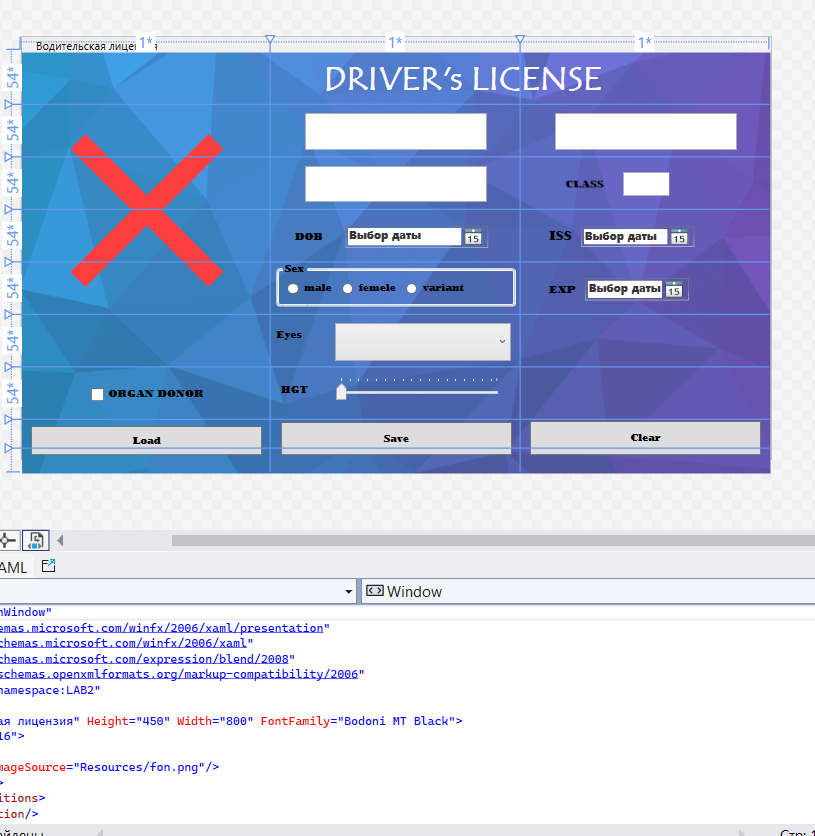Viewport: 815px width, 836px height.
Task: Open the Window element dropdown in editor
Action: [588, 591]
